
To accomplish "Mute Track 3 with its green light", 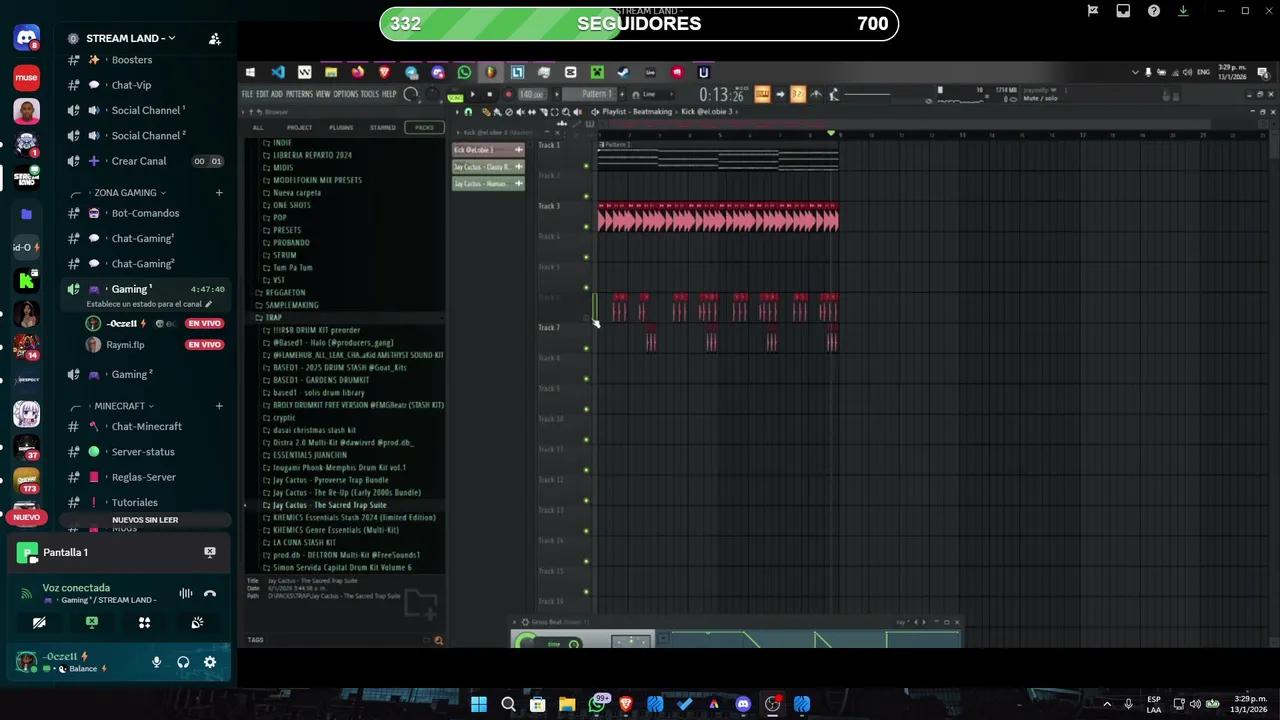I will [x=586, y=227].
